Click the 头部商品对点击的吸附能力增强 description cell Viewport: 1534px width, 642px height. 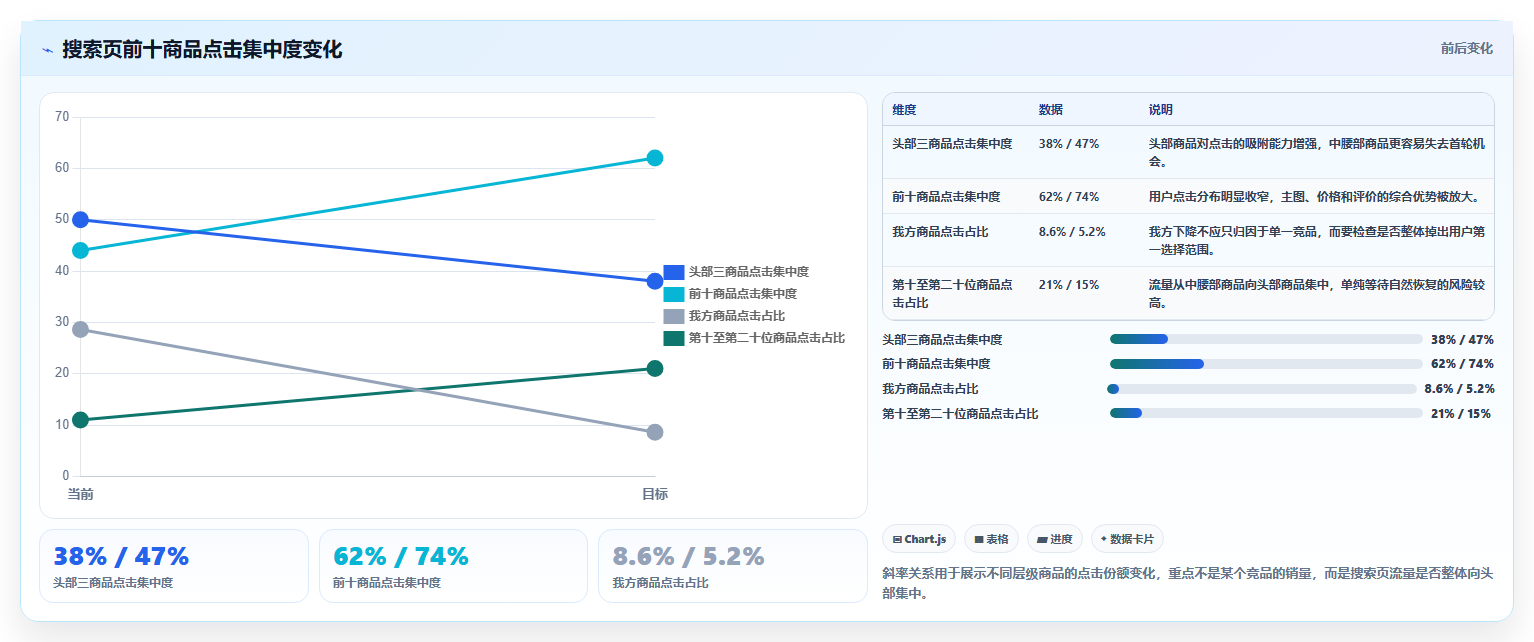1316,152
